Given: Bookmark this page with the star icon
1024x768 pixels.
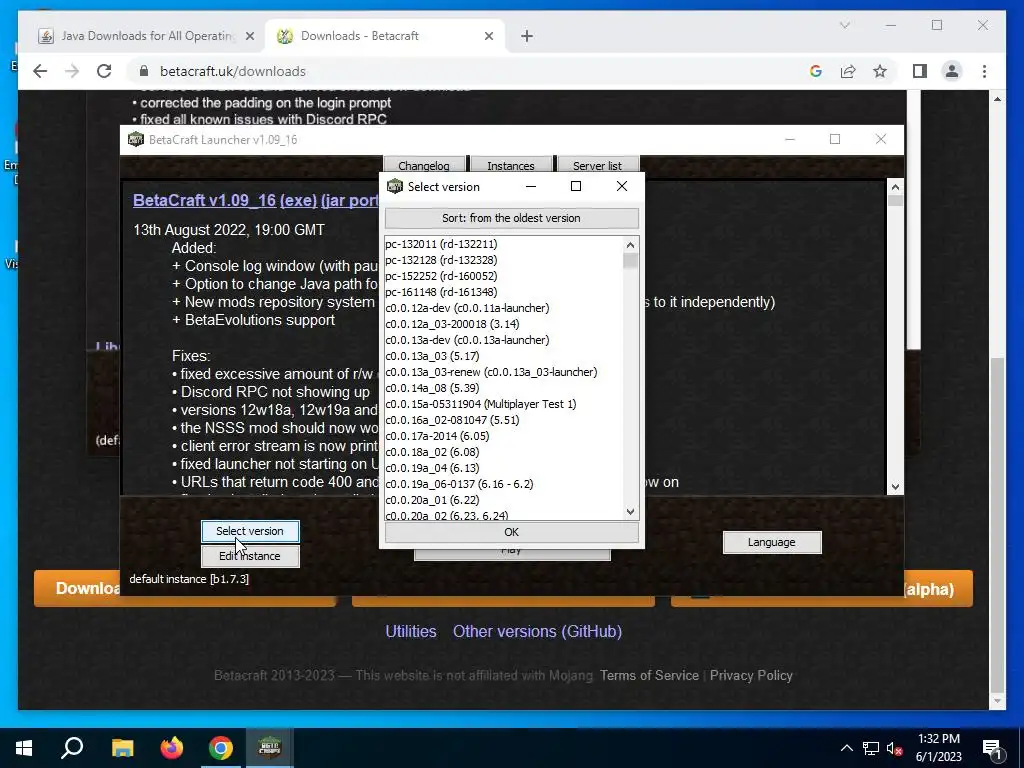Looking at the screenshot, I should [x=880, y=71].
